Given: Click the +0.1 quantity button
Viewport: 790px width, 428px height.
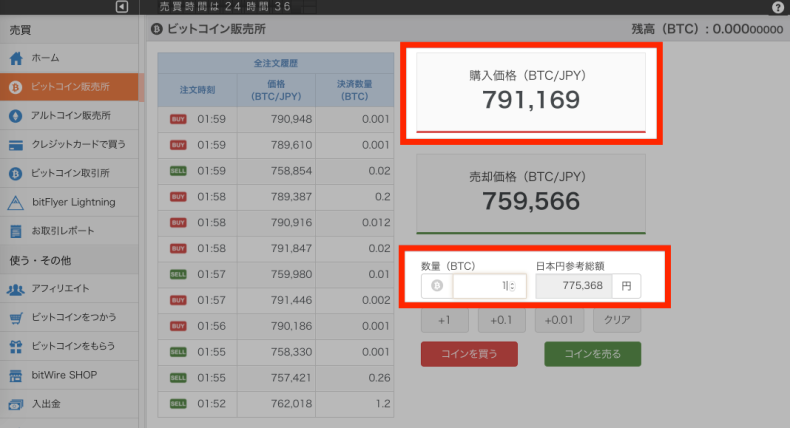Looking at the screenshot, I should 501,320.
